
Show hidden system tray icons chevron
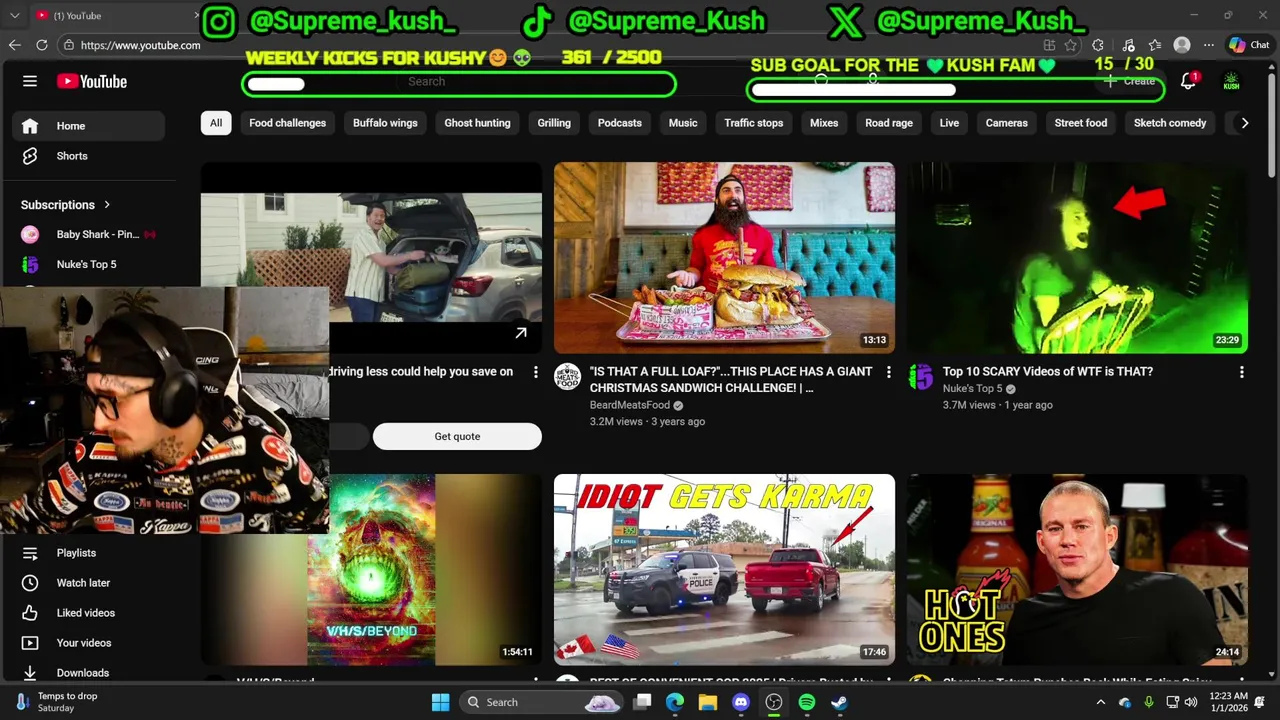1101,702
